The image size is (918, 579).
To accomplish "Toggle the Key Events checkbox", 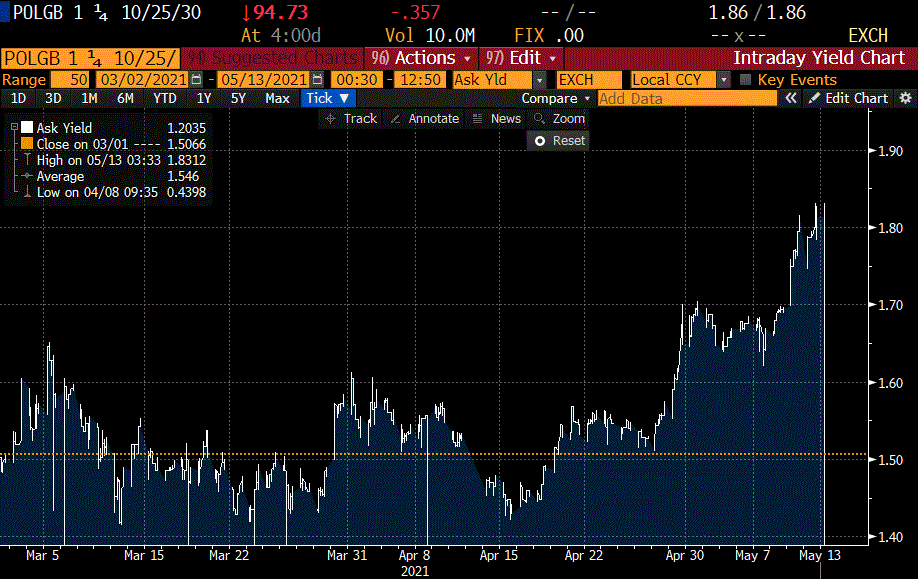I will (x=745, y=79).
